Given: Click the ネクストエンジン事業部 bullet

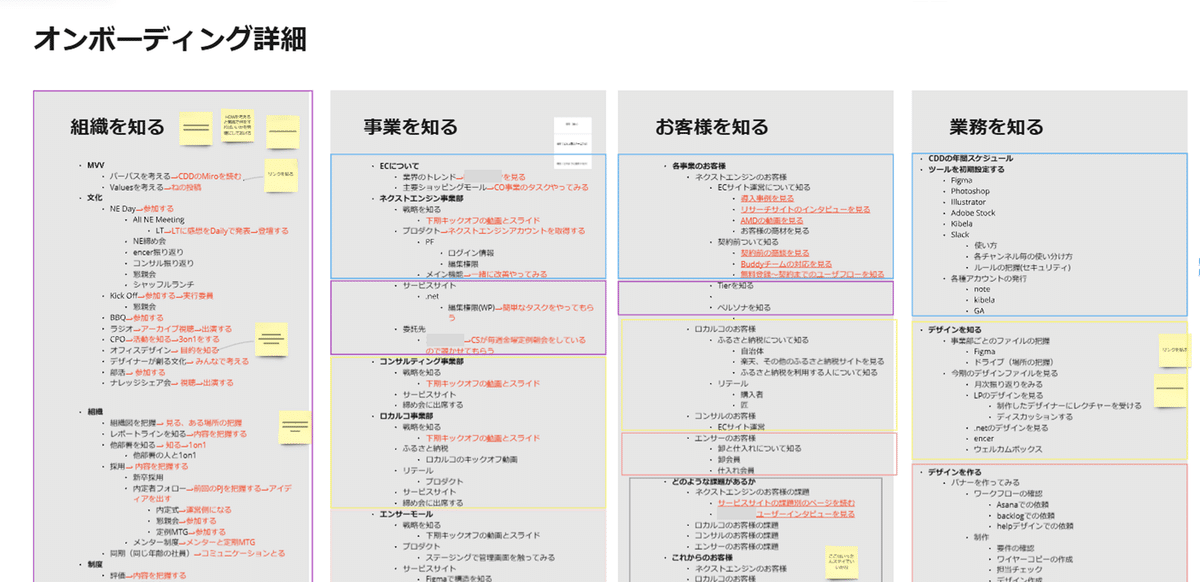Looking at the screenshot, I should [x=420, y=199].
